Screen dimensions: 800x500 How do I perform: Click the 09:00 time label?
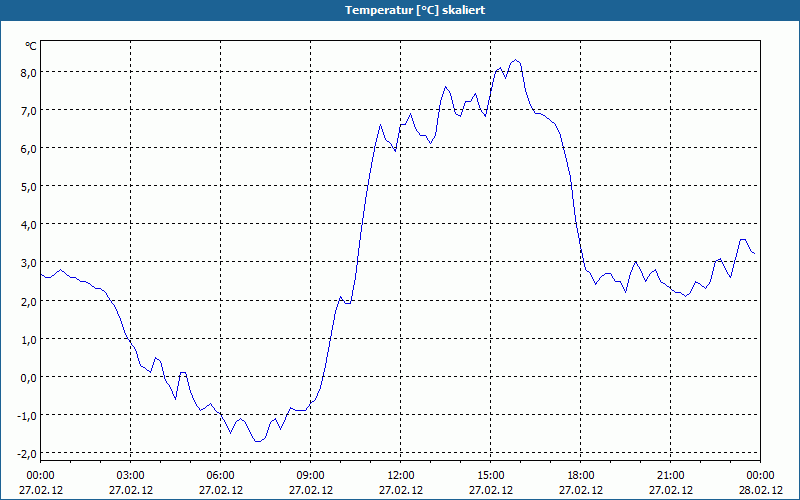311,476
